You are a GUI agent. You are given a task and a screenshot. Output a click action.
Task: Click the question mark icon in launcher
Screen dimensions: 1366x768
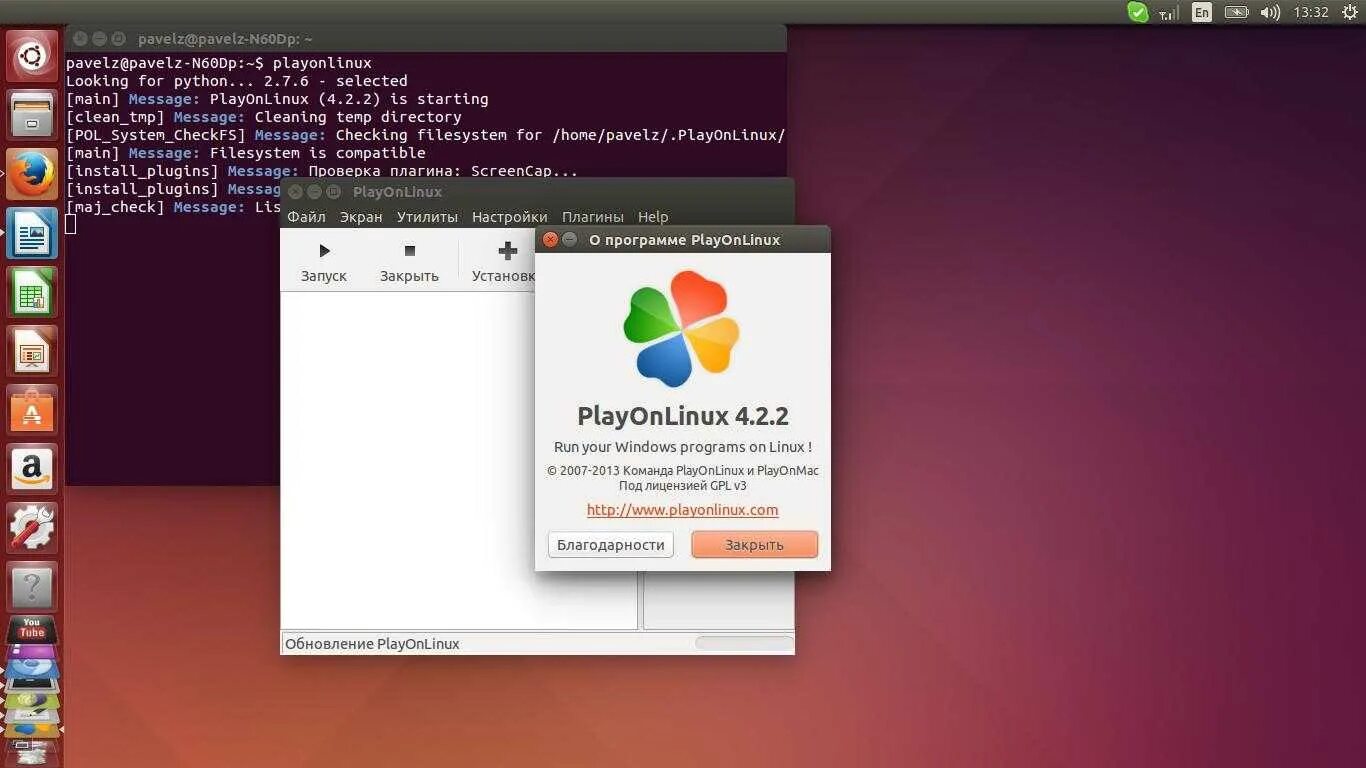tap(32, 586)
